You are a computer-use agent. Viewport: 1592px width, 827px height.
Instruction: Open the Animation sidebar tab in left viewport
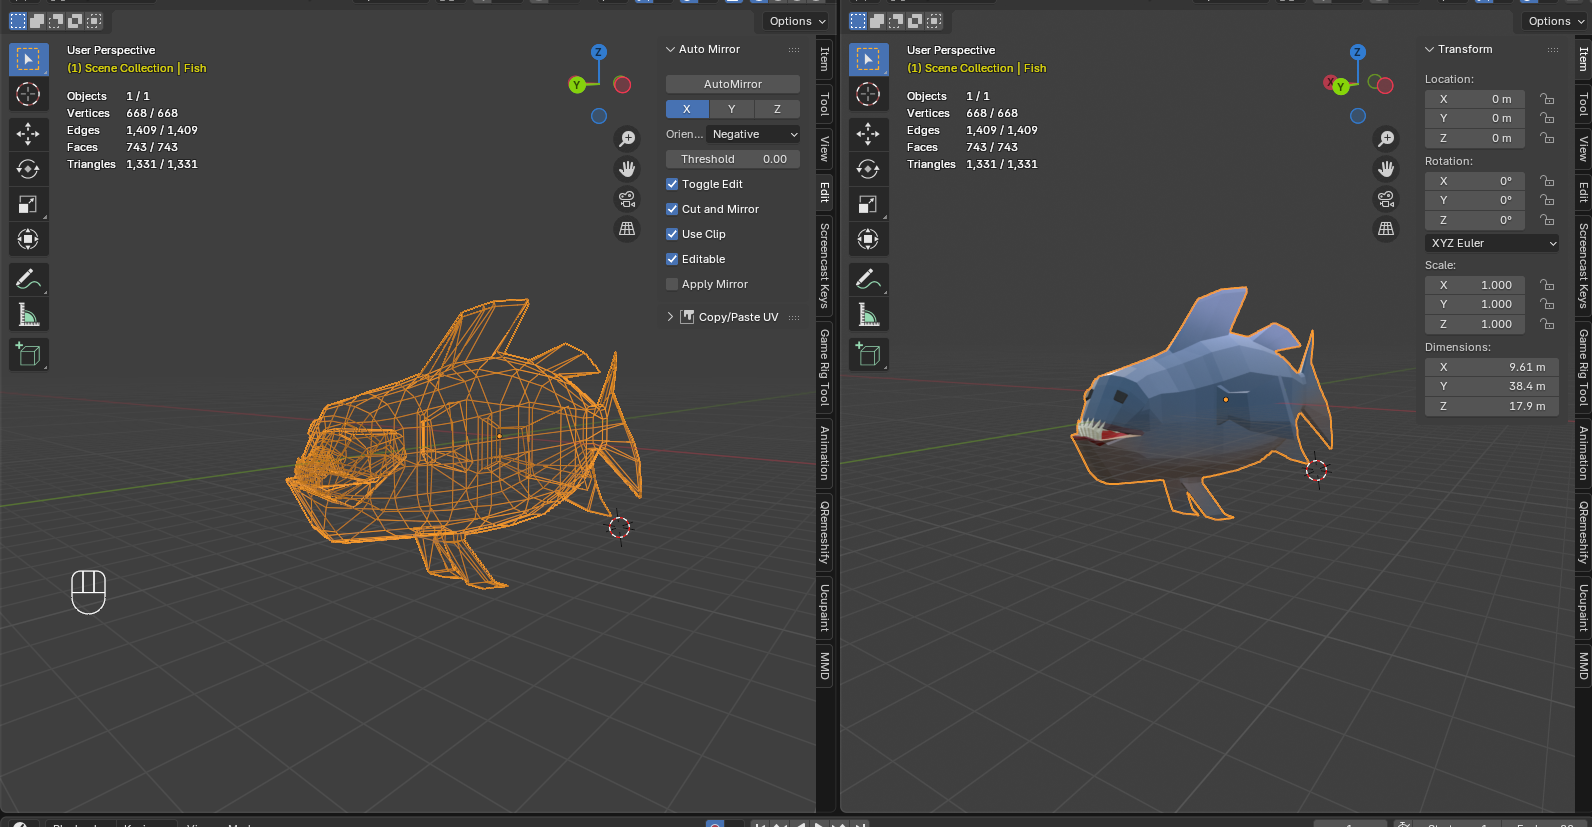(x=825, y=453)
